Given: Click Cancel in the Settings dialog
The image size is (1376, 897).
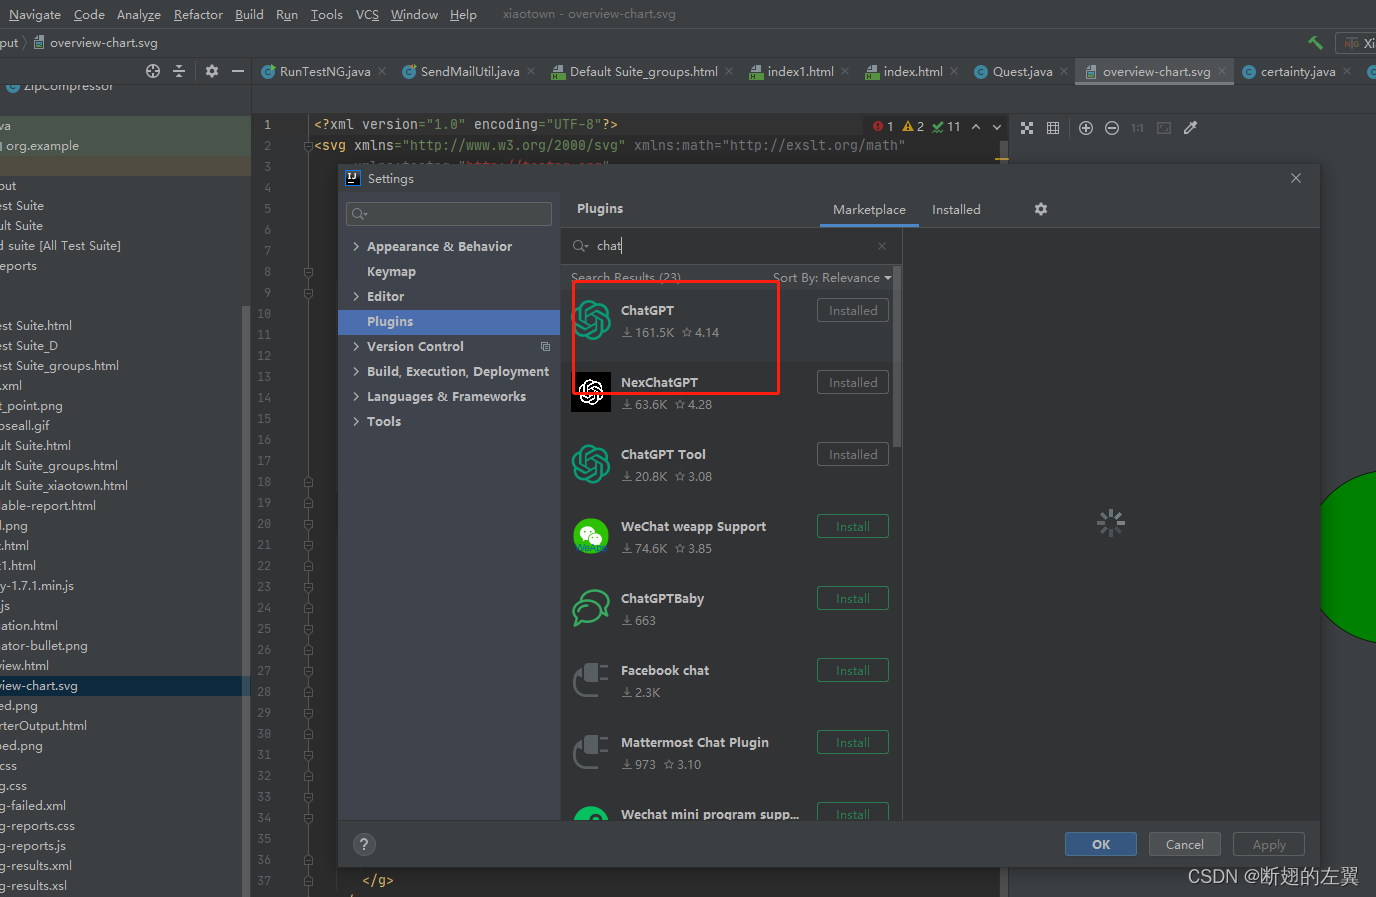Looking at the screenshot, I should (x=1185, y=844).
